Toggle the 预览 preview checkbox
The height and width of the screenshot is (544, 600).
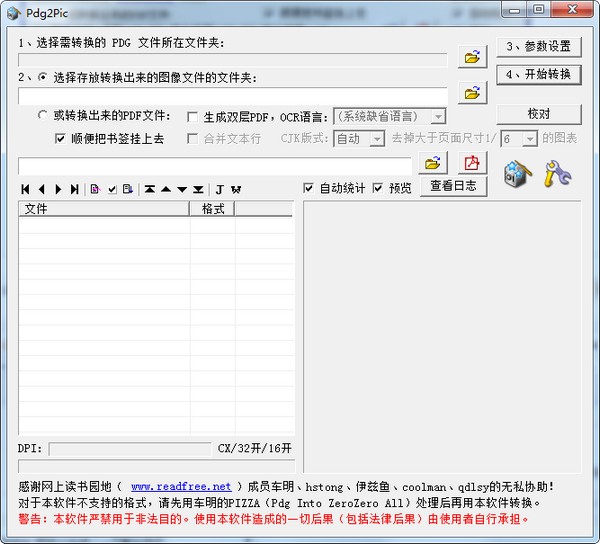[x=378, y=188]
